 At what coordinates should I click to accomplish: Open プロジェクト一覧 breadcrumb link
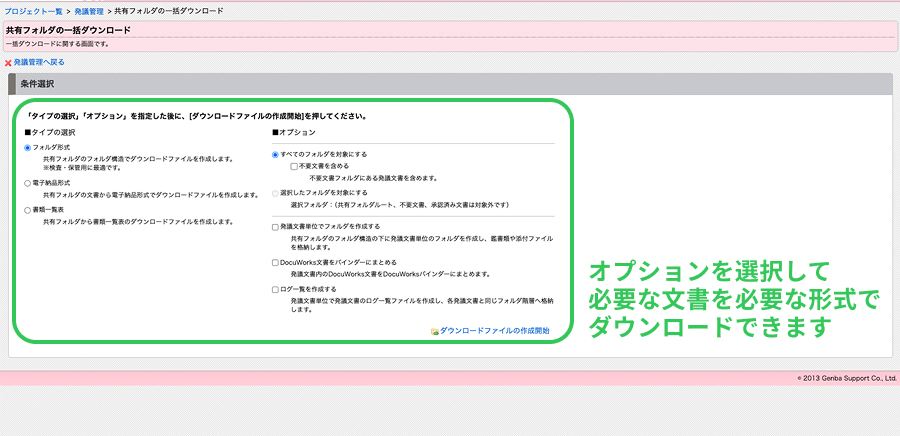coord(33,10)
